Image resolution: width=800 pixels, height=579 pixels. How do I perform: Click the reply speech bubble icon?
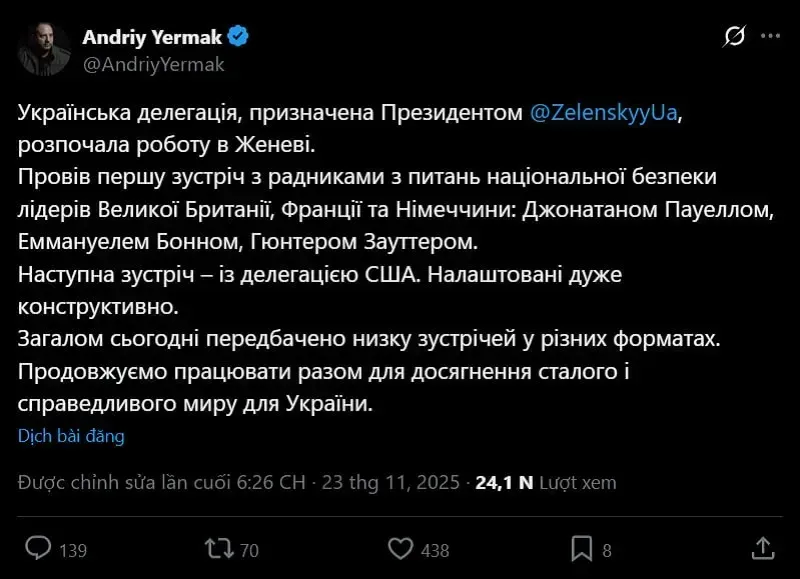click(x=38, y=548)
